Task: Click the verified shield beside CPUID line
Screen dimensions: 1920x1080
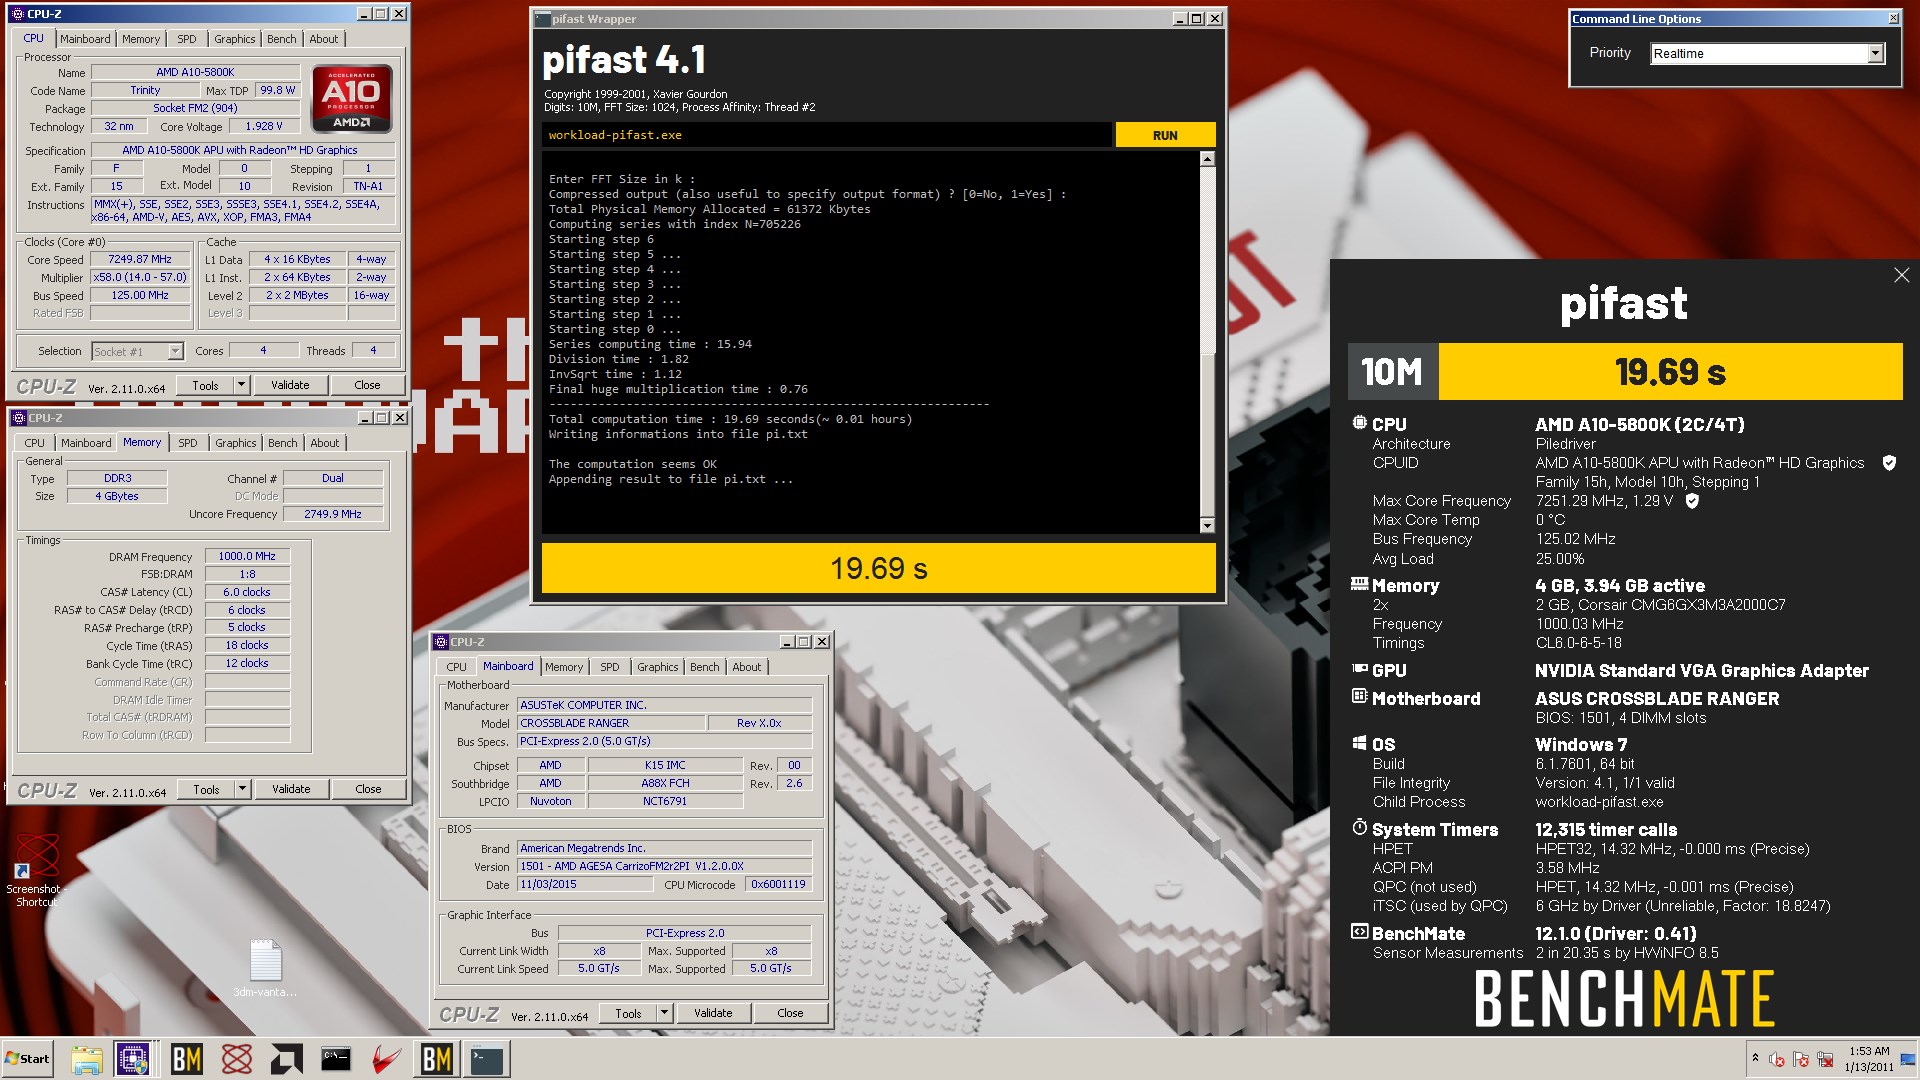Action: coord(1889,463)
